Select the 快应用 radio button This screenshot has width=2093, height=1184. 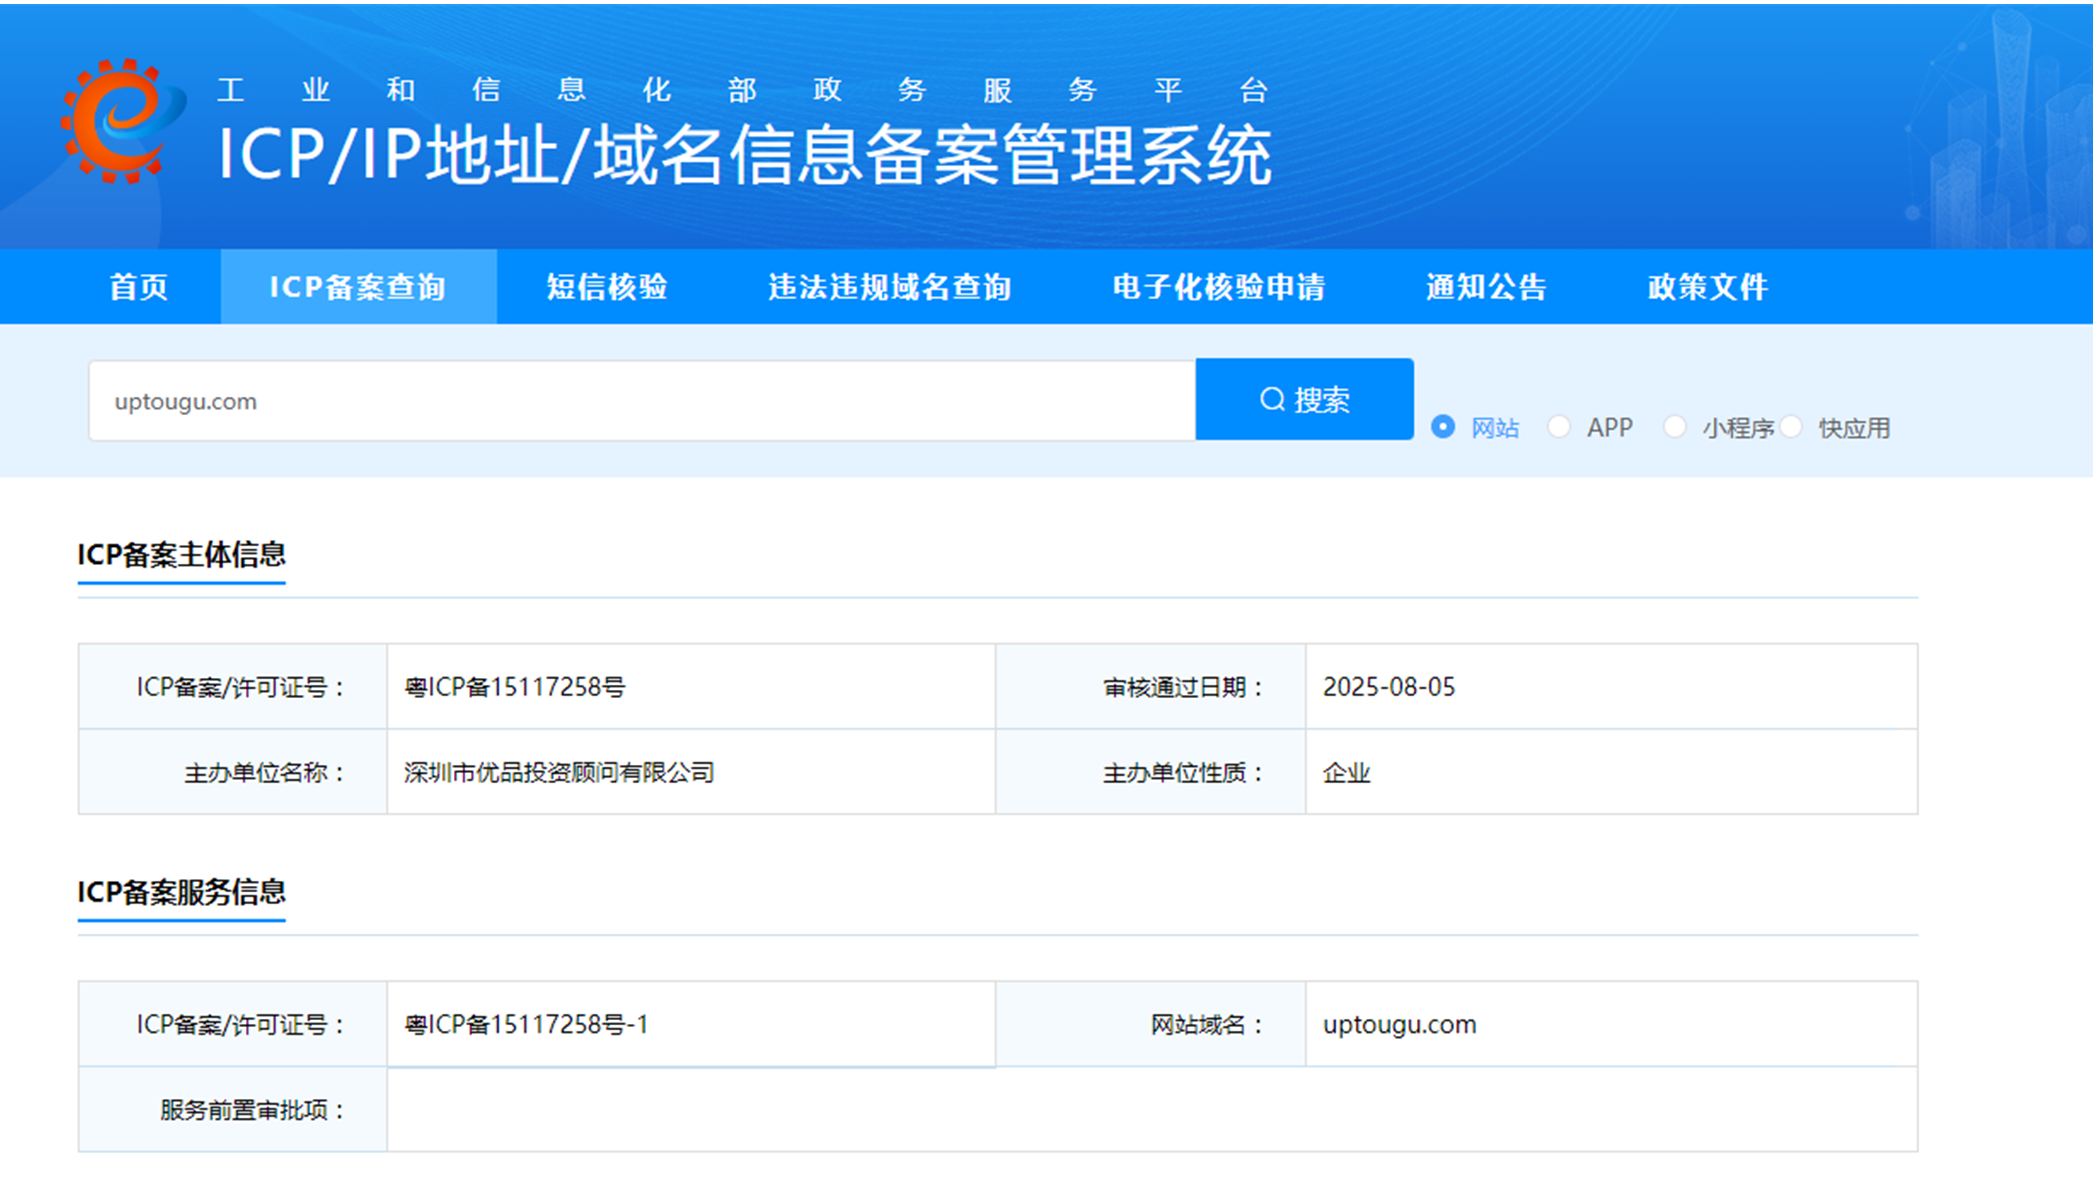[x=1792, y=427]
